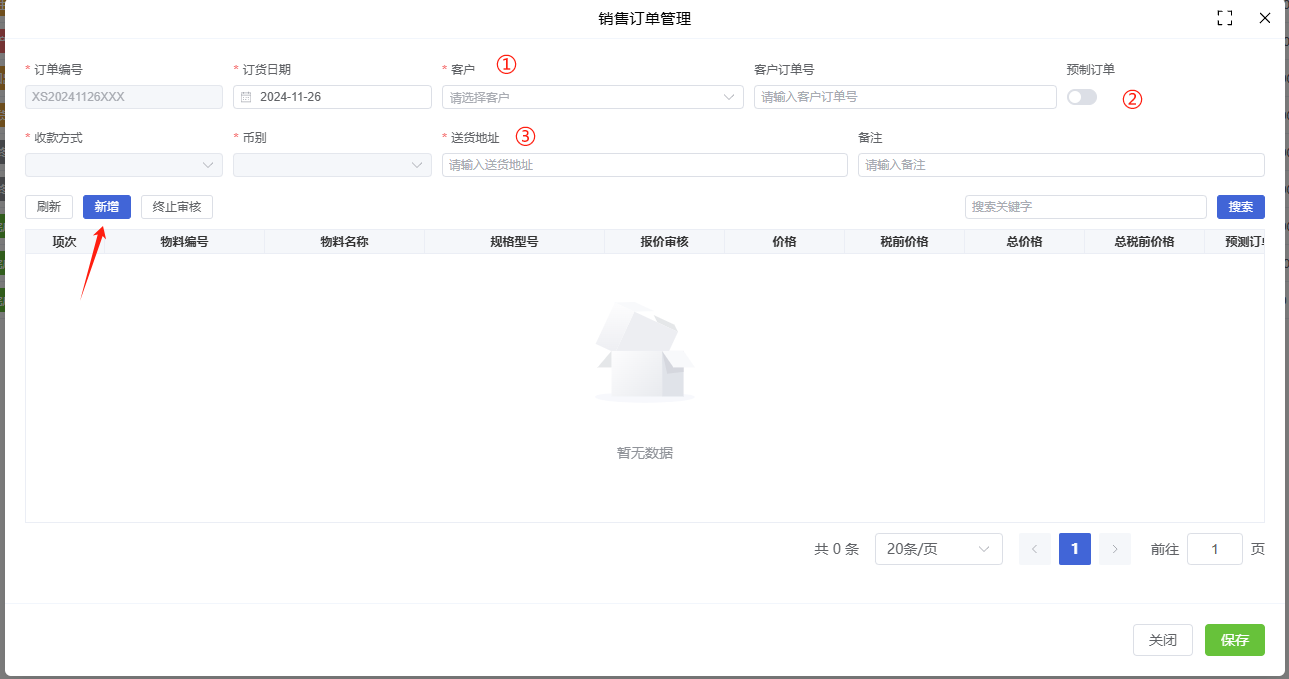Screen dimensions: 1289x679
Task: Focus the 客户订单号 input
Action: [x=905, y=97]
